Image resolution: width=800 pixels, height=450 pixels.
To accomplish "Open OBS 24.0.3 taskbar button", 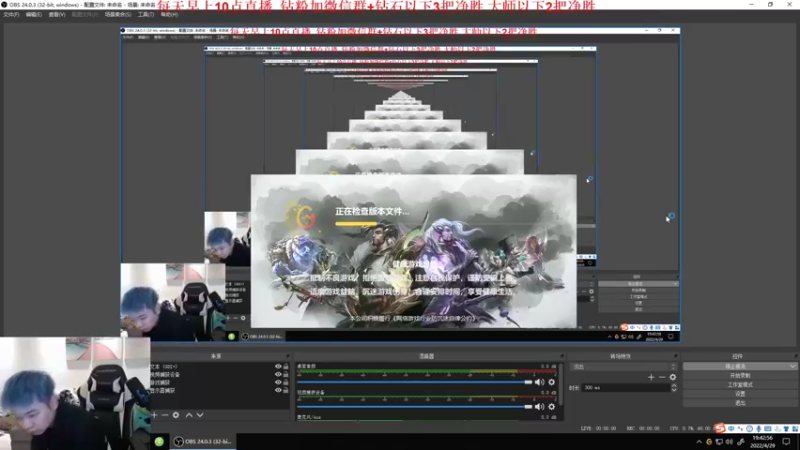I will point(204,441).
